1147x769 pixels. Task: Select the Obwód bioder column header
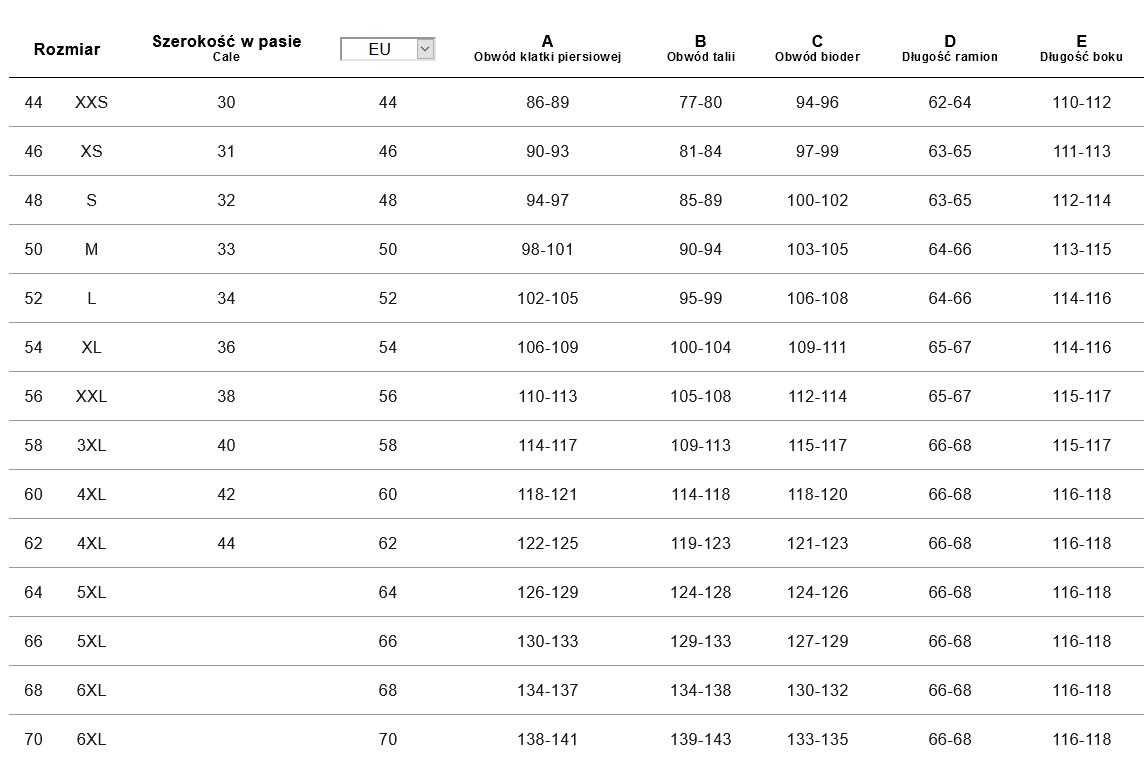[817, 48]
